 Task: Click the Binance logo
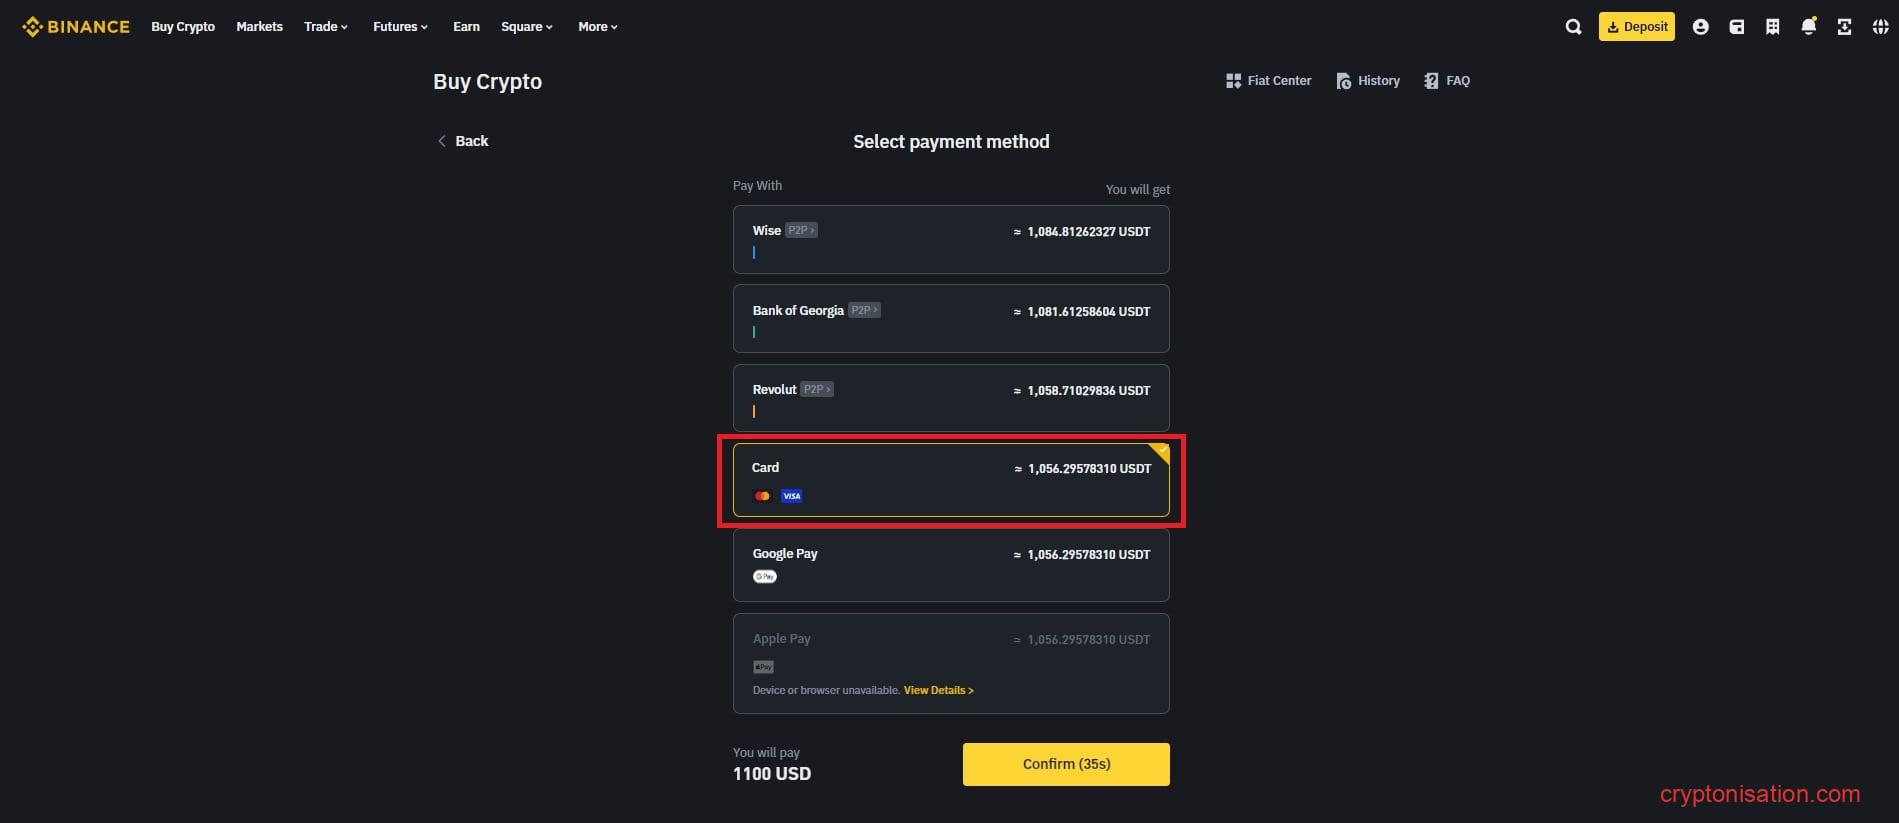76,27
